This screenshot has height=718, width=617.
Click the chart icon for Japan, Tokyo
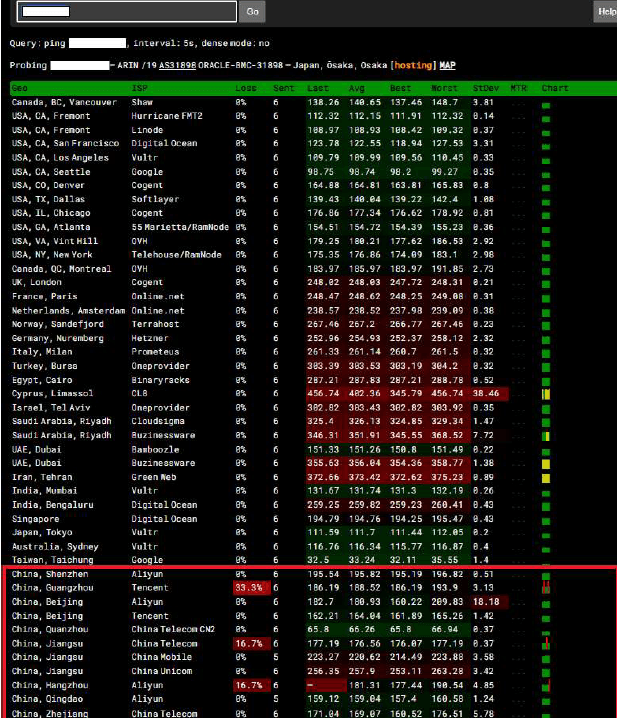[x=546, y=534]
